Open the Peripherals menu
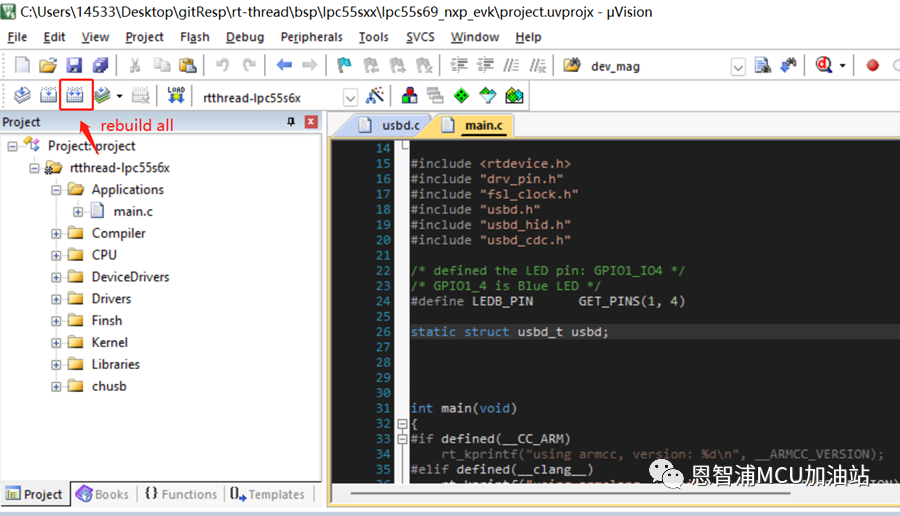900x516 pixels. coord(311,37)
